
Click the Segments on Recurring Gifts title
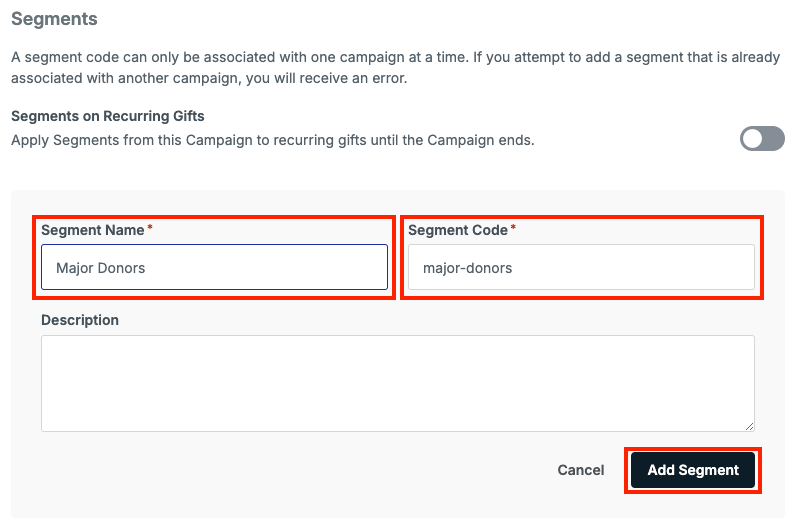(x=107, y=116)
